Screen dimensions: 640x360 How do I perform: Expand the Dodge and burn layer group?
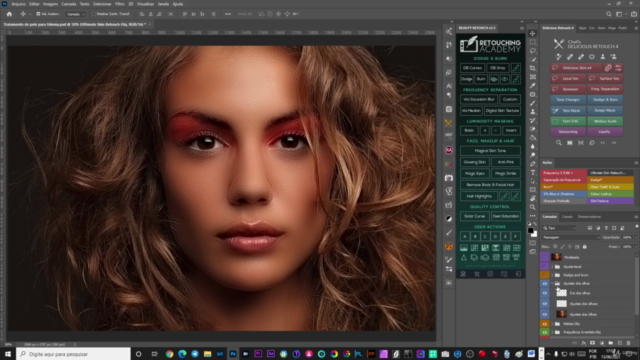tap(553, 275)
